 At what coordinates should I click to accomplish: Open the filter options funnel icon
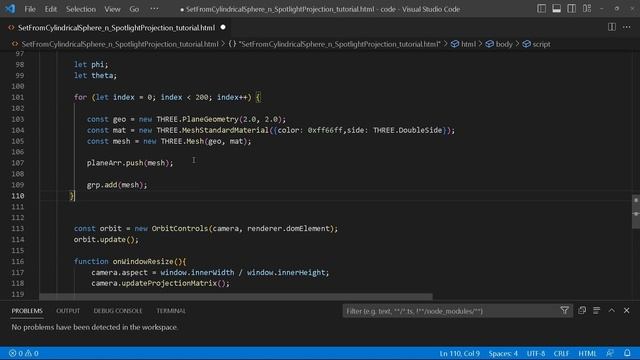pyautogui.click(x=564, y=311)
